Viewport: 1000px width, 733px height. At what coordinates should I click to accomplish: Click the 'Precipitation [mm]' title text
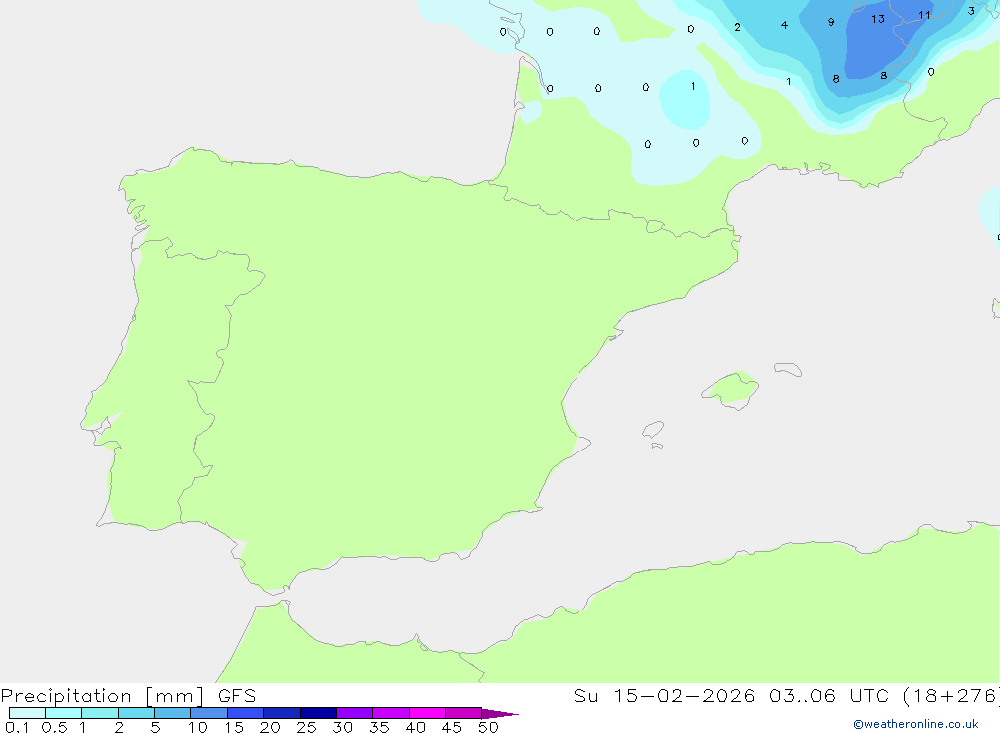tap(103, 696)
